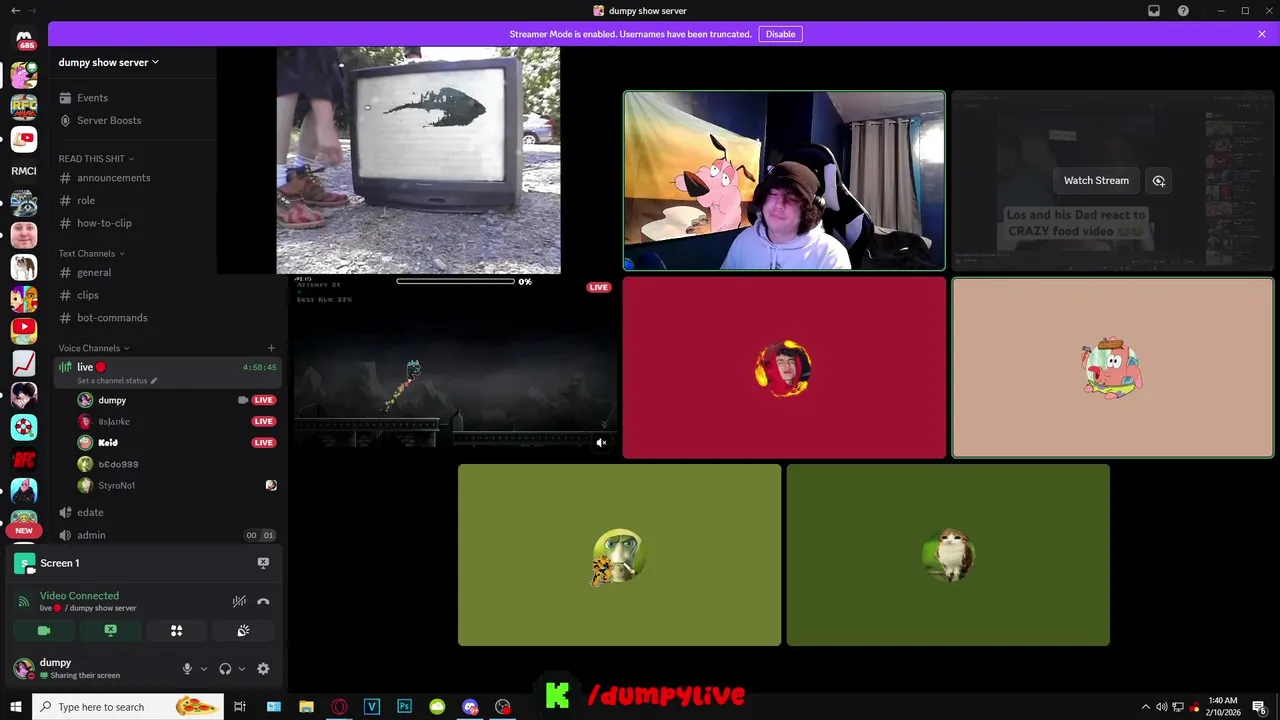1280x720 pixels.
Task: Collapse Voice Channels category
Action: click(94, 349)
